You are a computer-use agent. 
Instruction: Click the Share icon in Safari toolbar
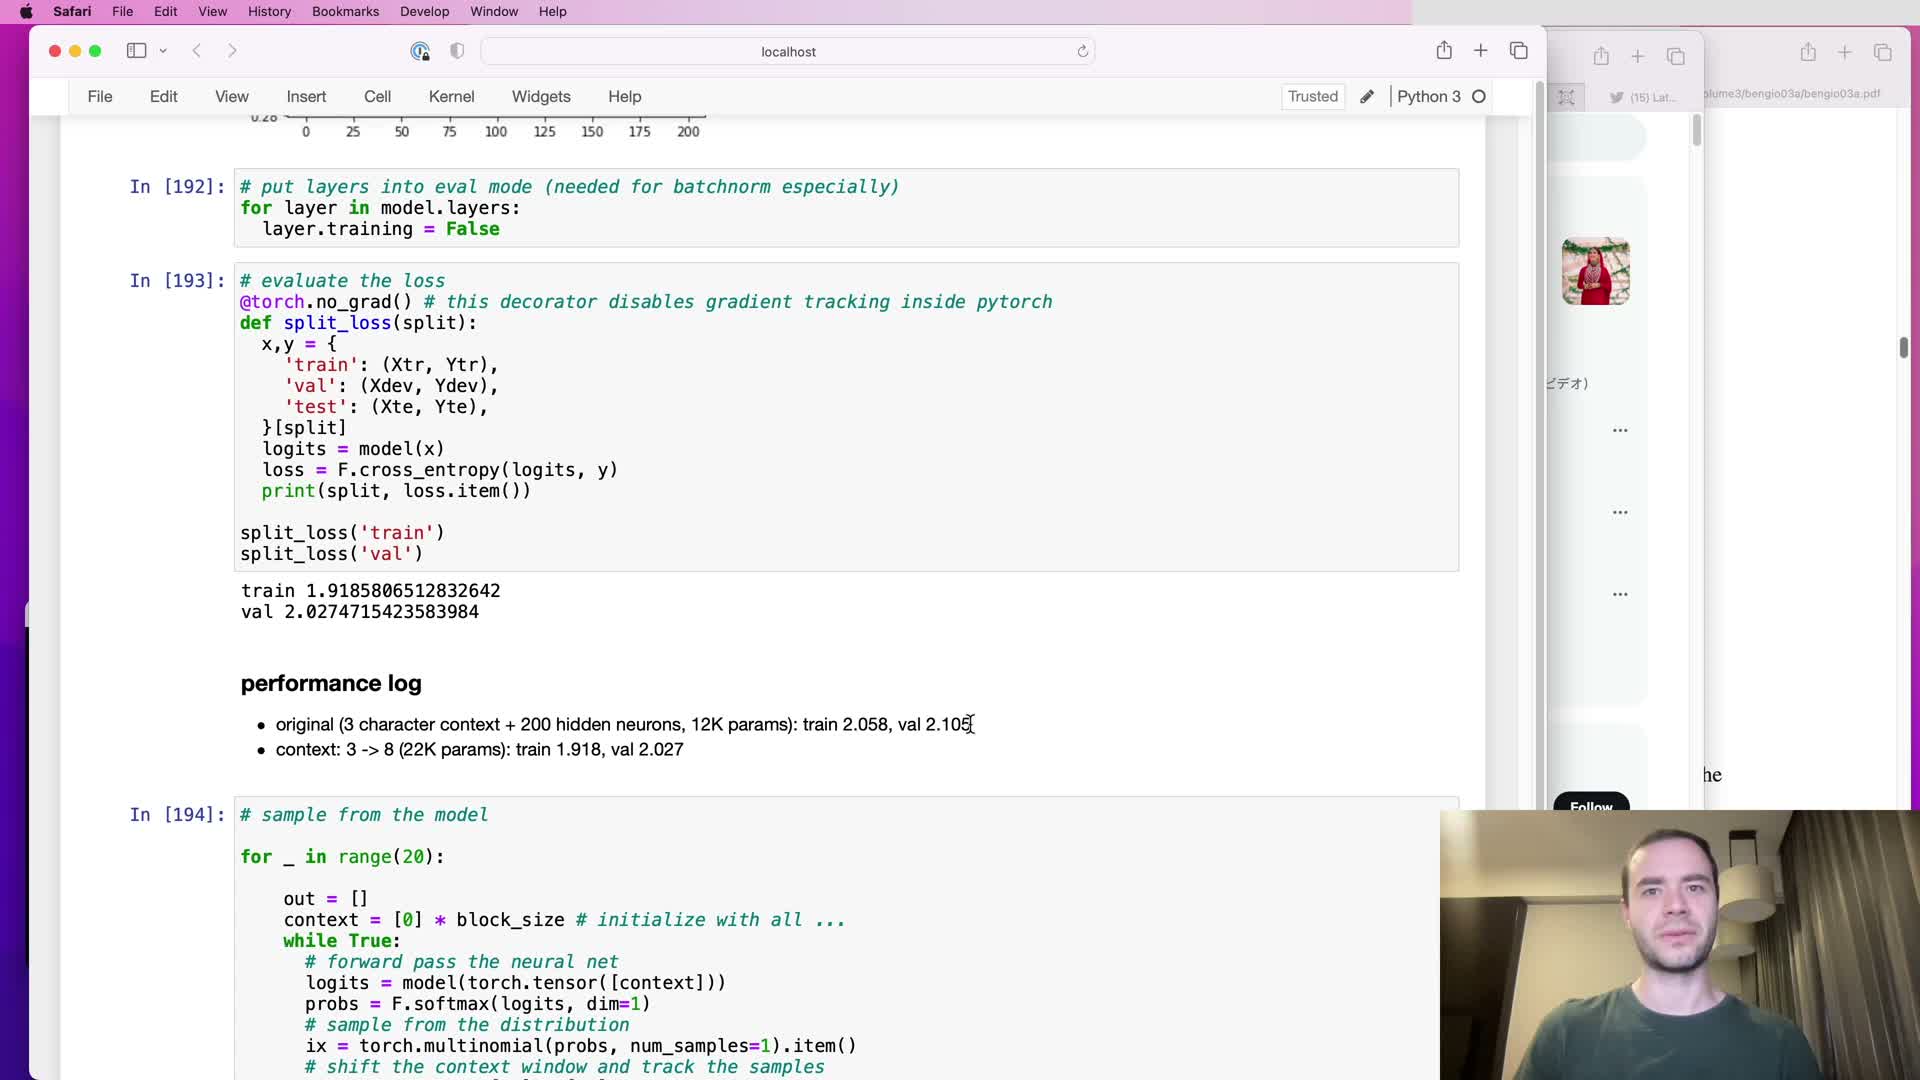click(x=1444, y=51)
